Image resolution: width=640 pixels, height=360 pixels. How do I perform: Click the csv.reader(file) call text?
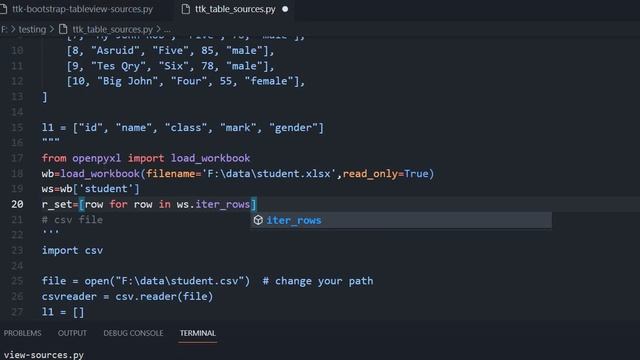point(164,296)
